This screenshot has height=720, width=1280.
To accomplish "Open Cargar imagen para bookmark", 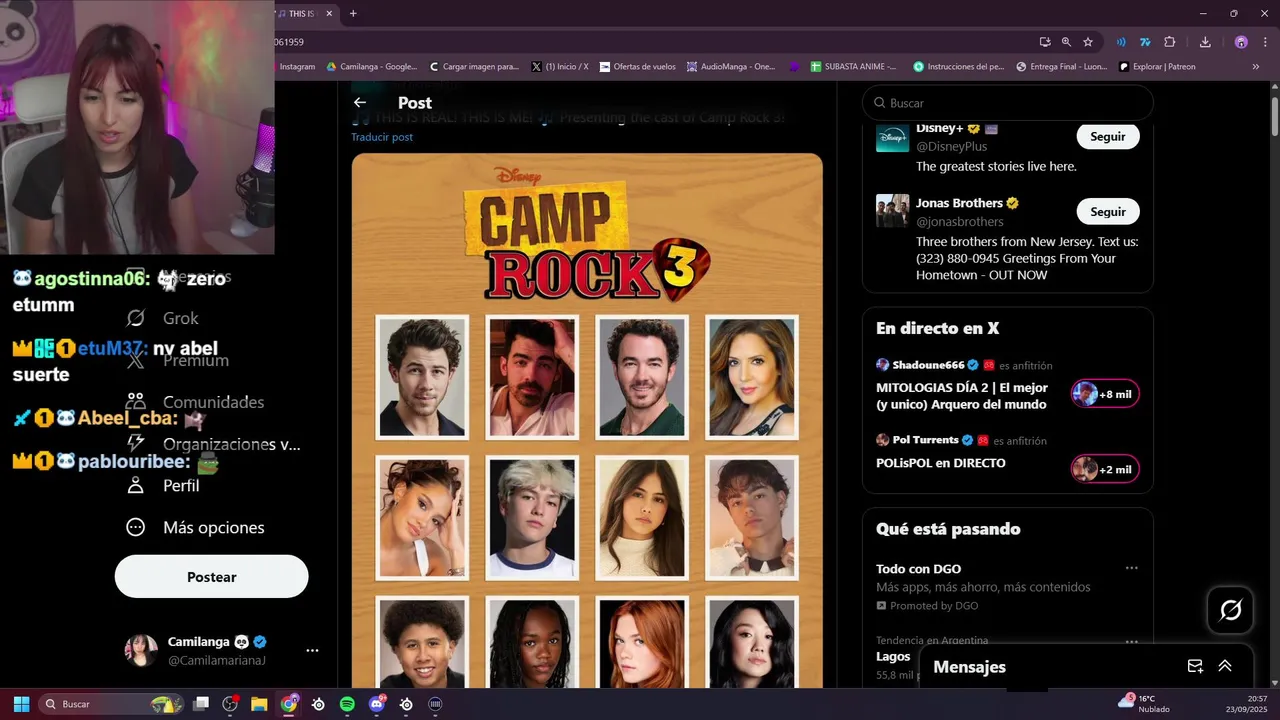I will (x=474, y=67).
